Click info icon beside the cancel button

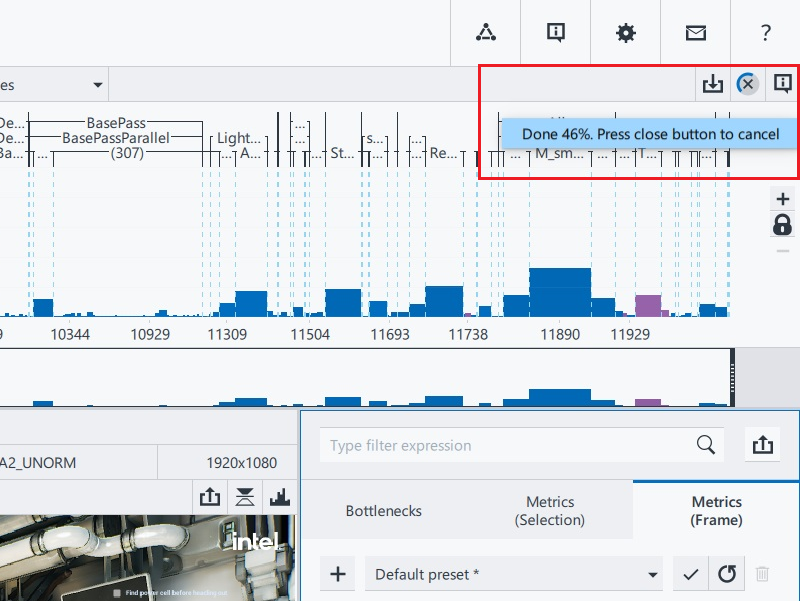click(x=783, y=84)
